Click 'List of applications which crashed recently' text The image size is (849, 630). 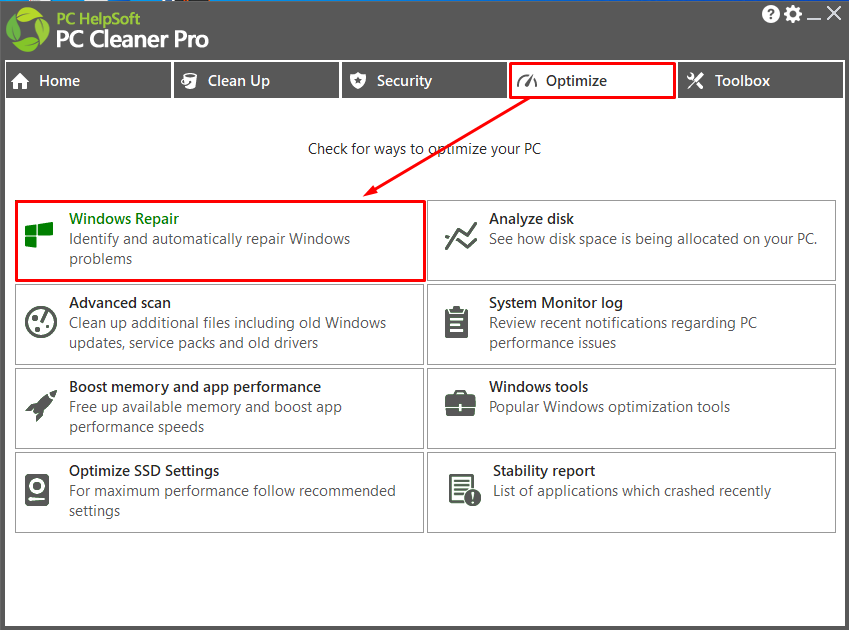[x=632, y=491]
